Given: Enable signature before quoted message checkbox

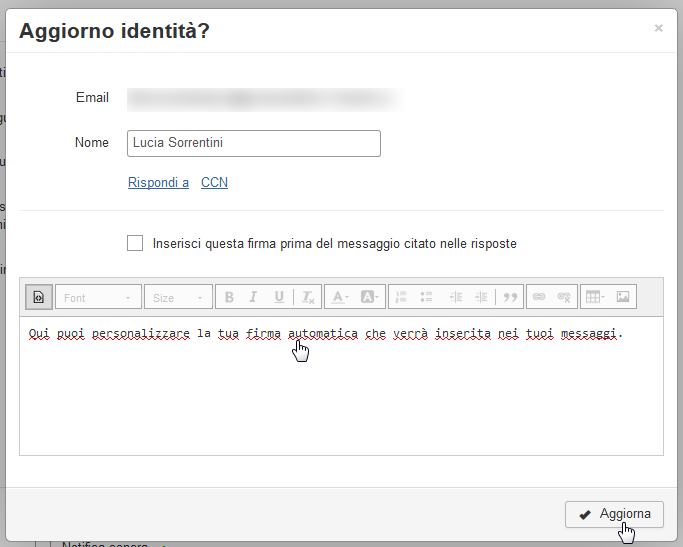Looking at the screenshot, I should point(135,243).
